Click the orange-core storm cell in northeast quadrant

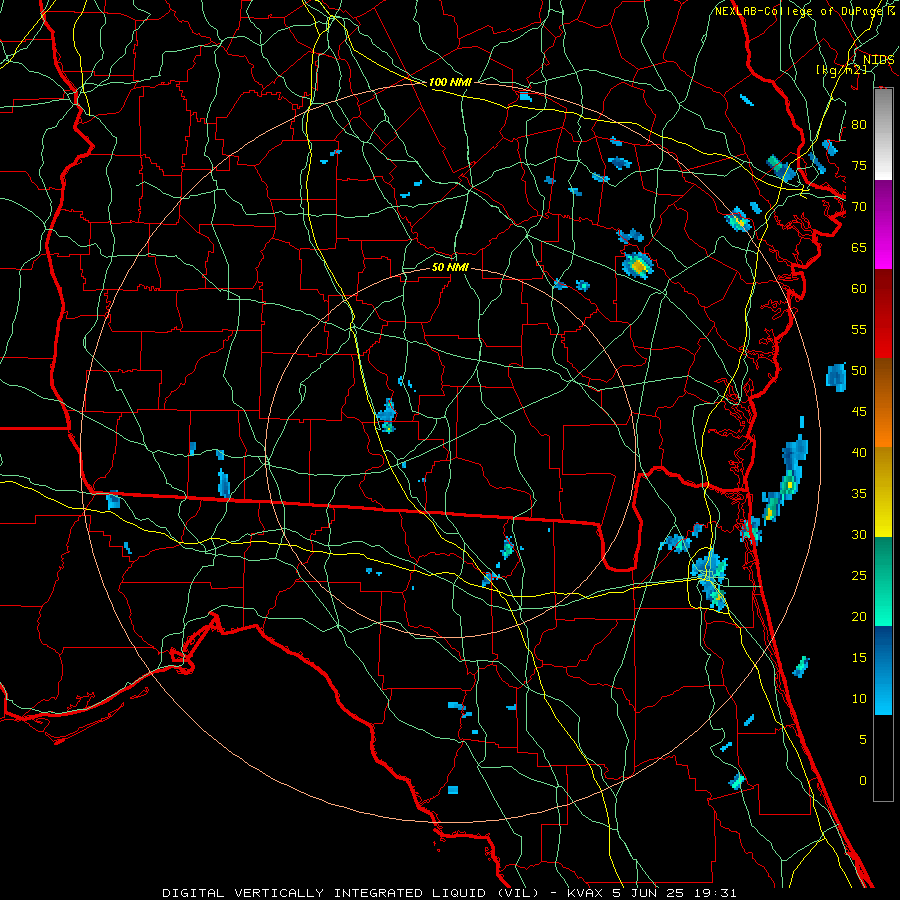pyautogui.click(x=638, y=265)
